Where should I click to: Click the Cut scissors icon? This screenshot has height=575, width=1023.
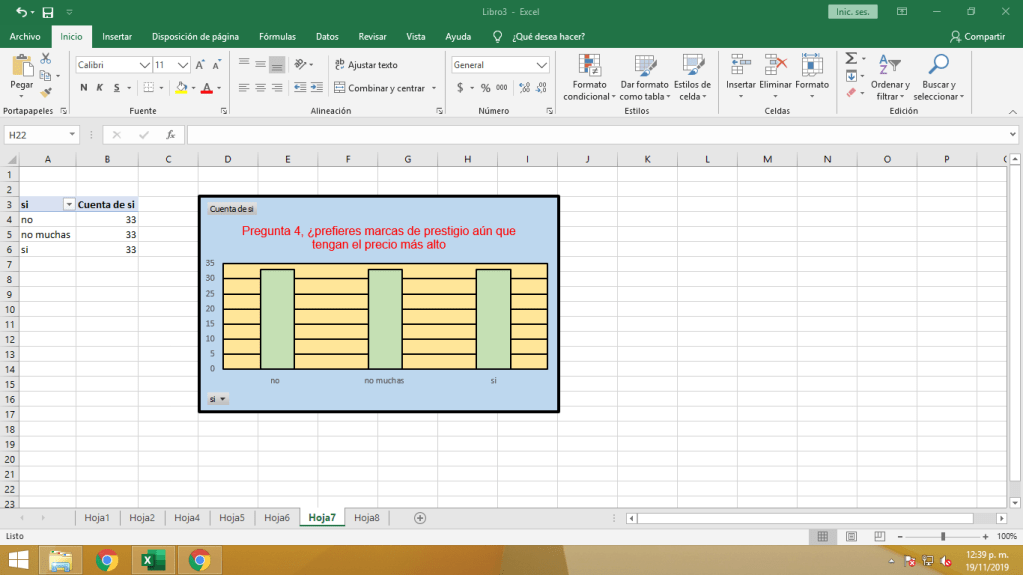pos(45,62)
